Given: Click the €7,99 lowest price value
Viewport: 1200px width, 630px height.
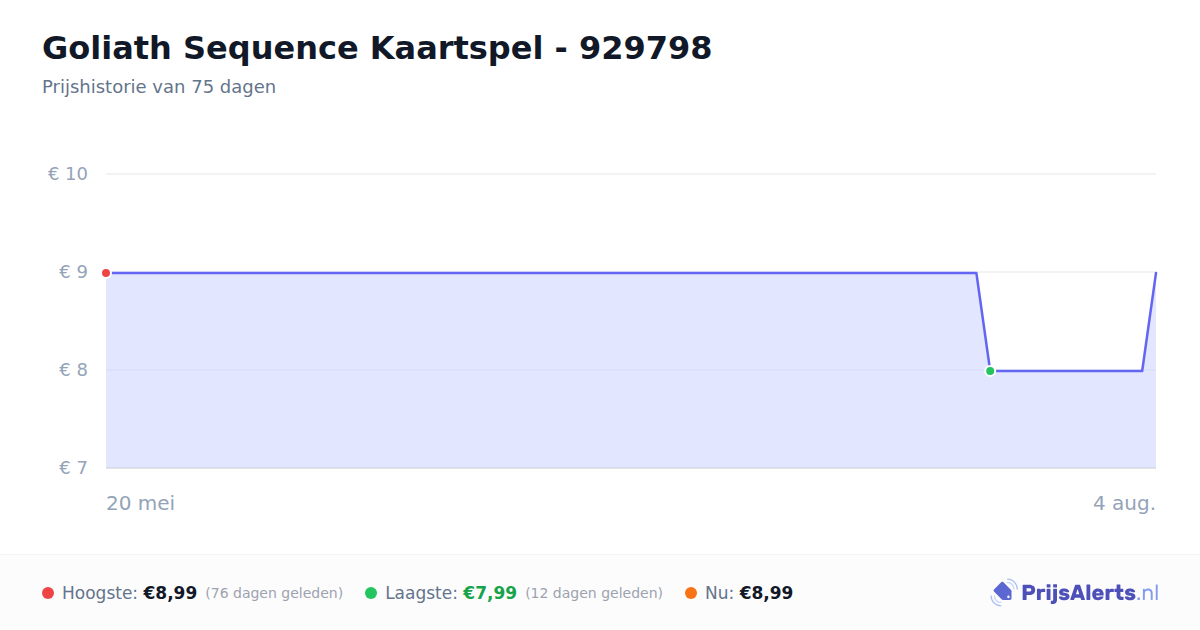Looking at the screenshot, I should 490,593.
